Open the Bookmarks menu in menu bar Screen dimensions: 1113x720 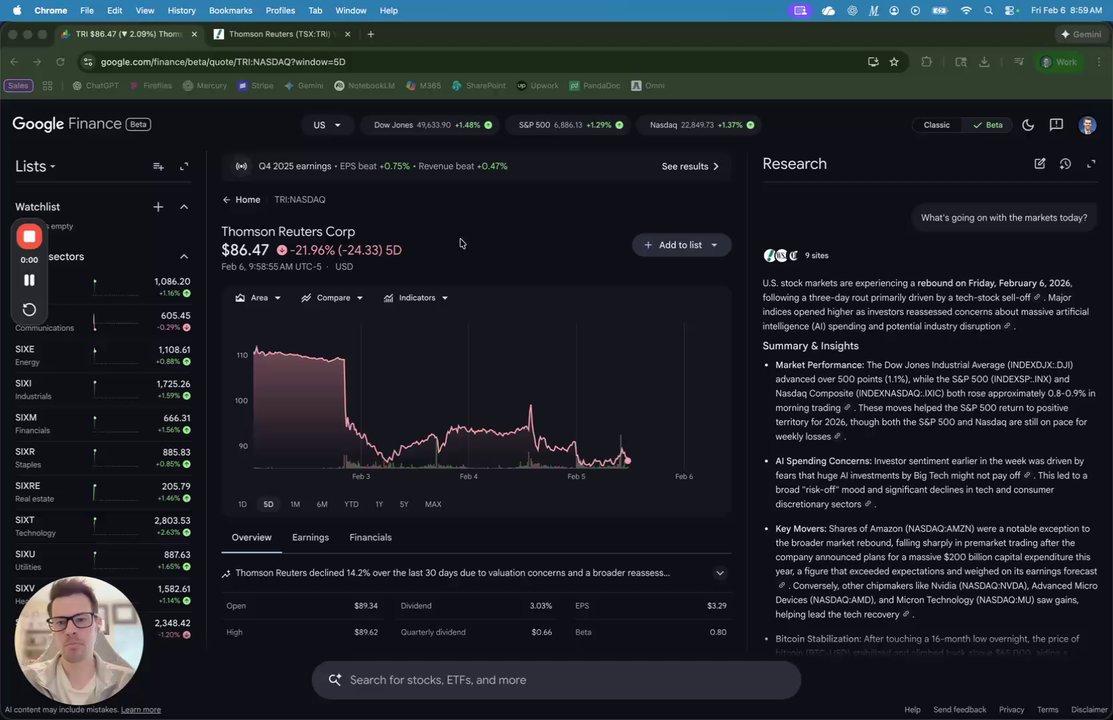[x=230, y=11]
